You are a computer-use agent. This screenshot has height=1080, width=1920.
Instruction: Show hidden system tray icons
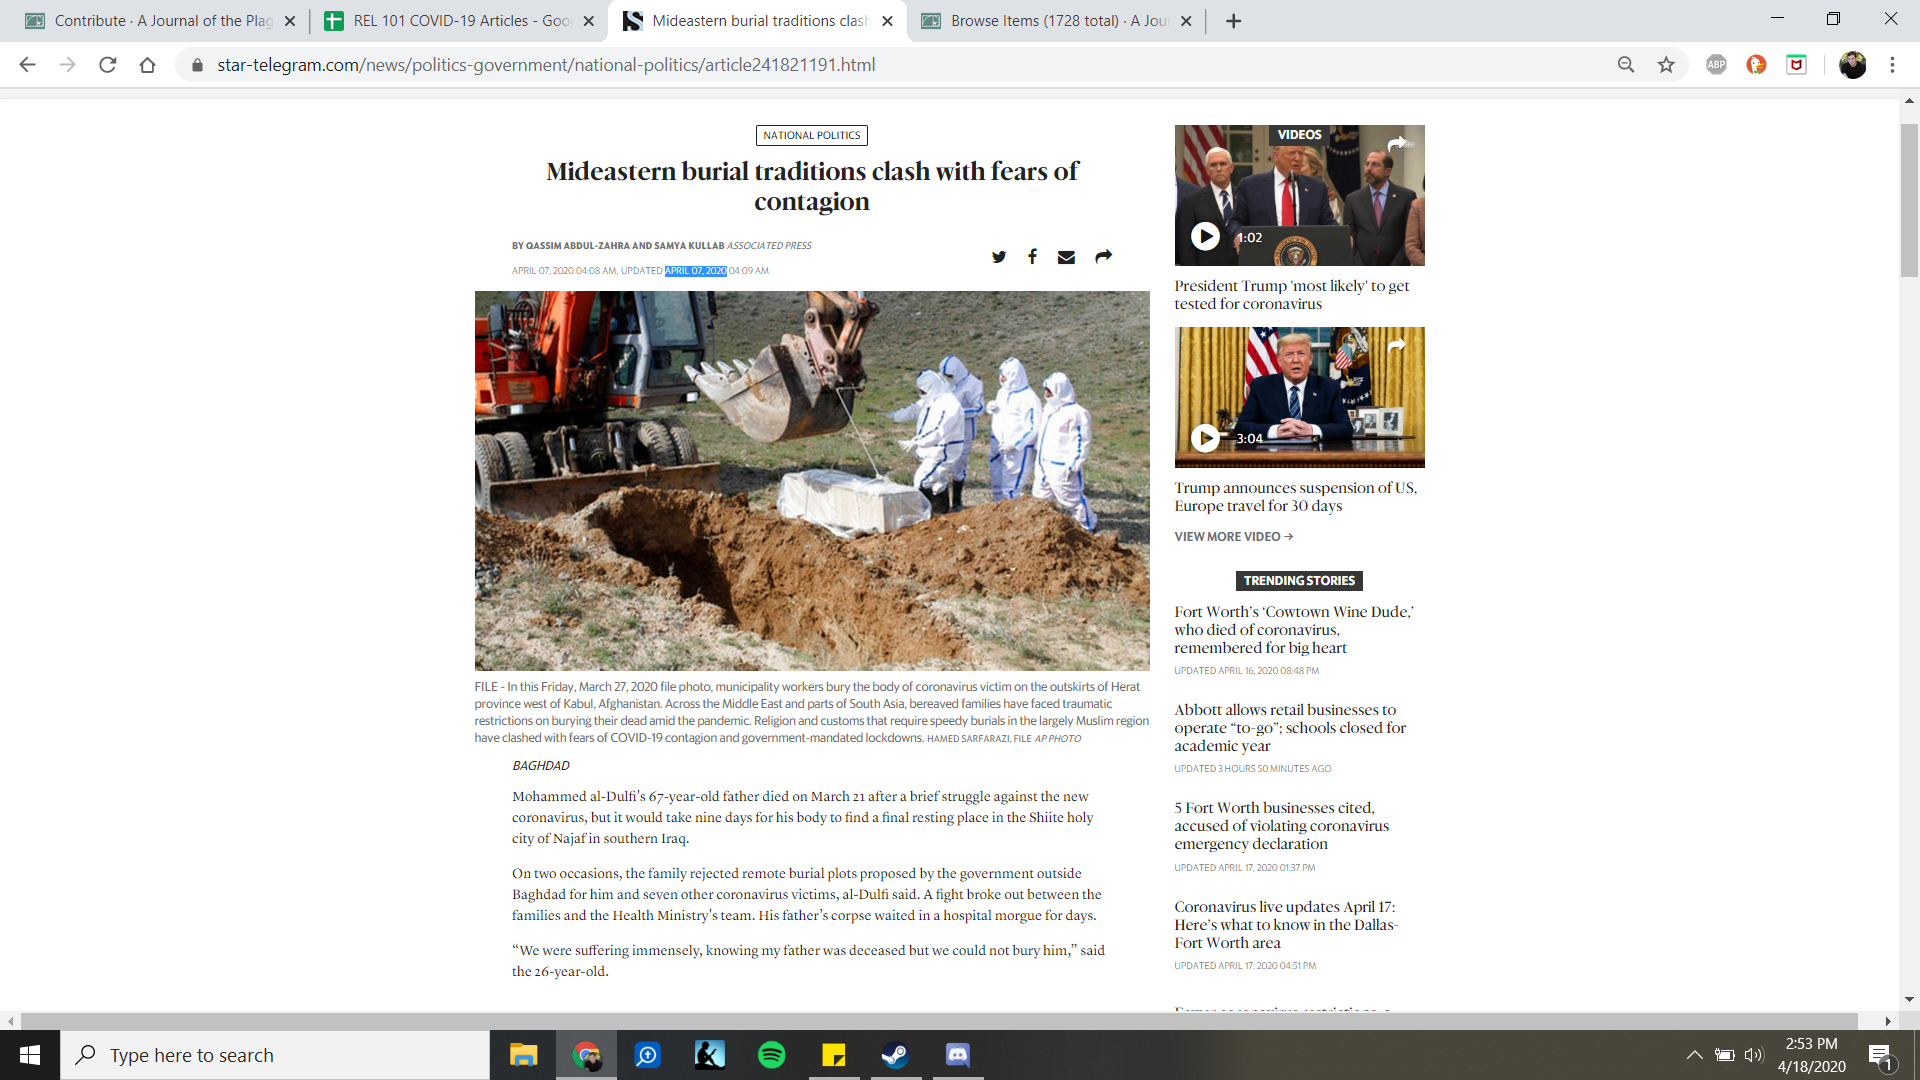[1694, 1055]
